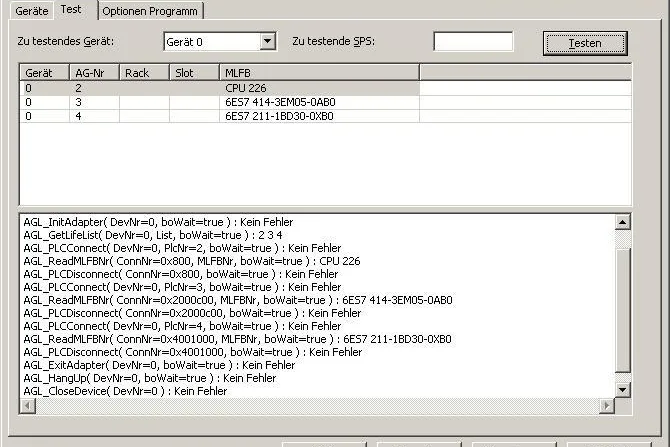Image resolution: width=670 pixels, height=447 pixels.
Task: Click AG-Nr cell with value 4
Action: pos(94,116)
